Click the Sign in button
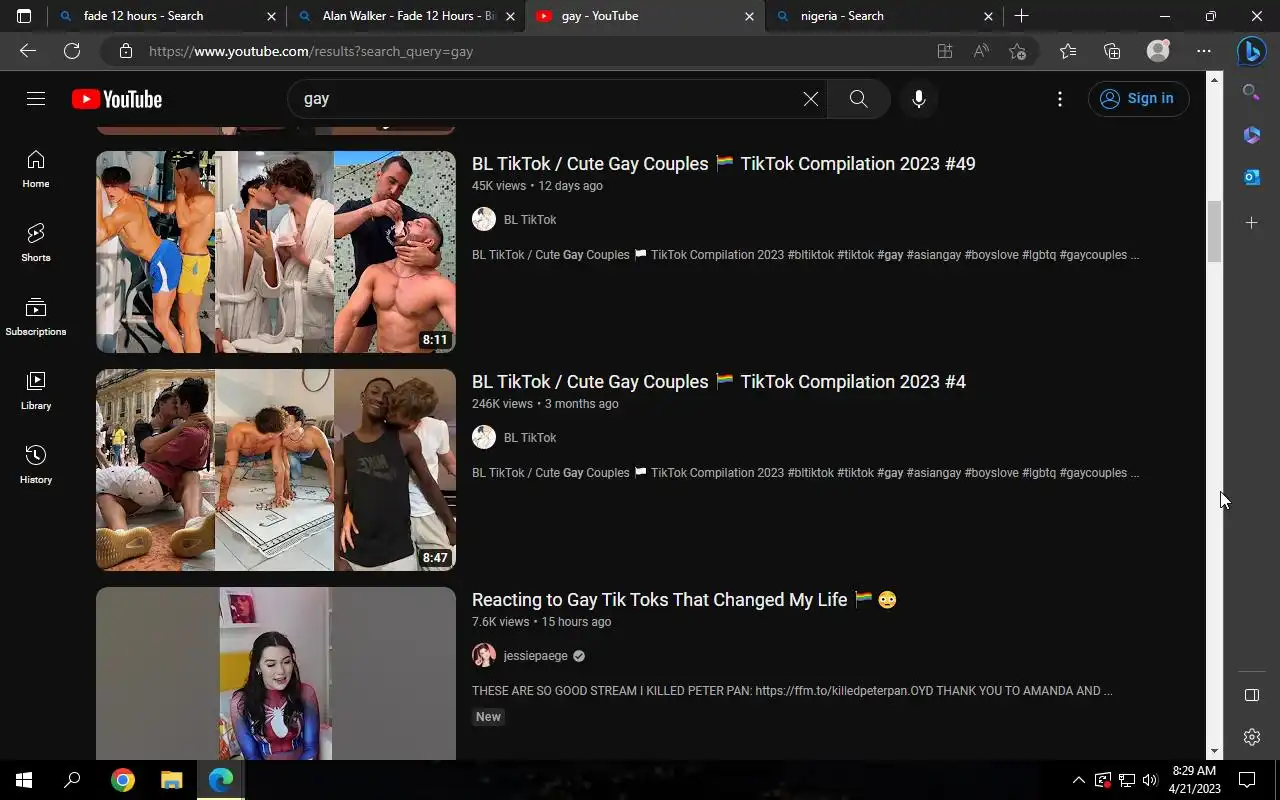 (1138, 98)
